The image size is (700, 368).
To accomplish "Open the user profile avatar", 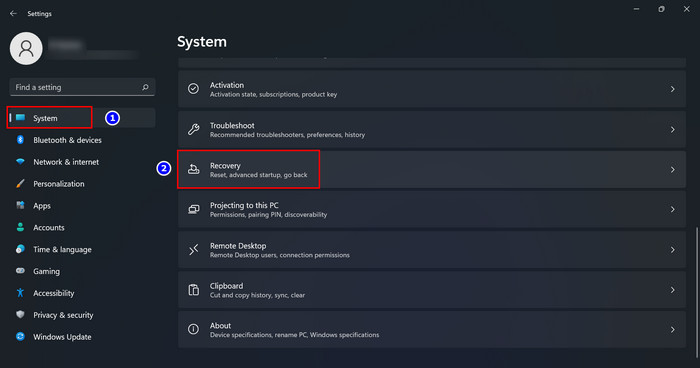I will pos(26,48).
